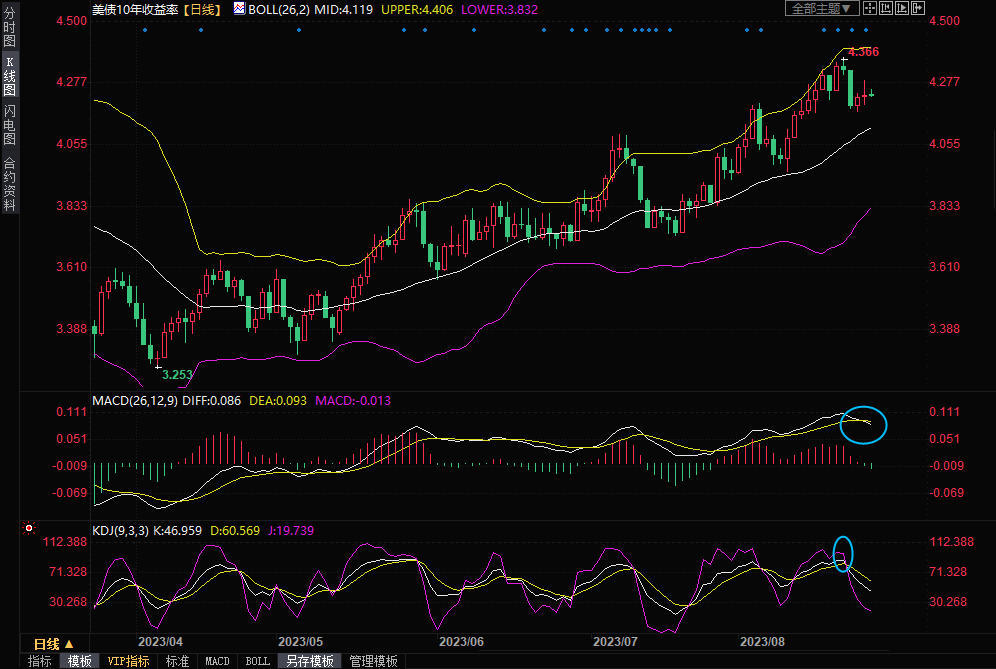Click the crosshair cursor icon at top right

coord(870,8)
